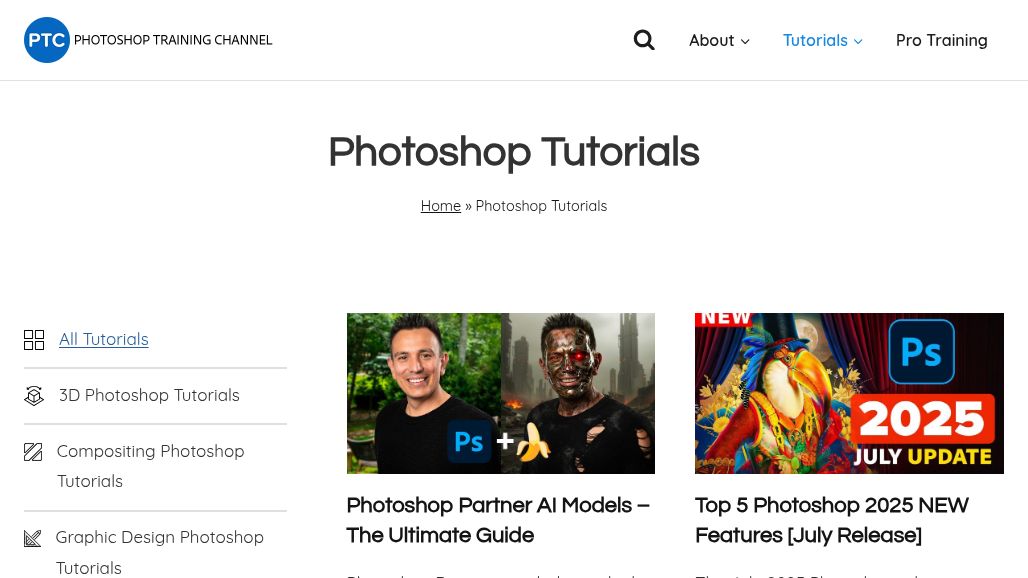Viewport: 1028px width, 578px height.
Task: Open the search magnifier icon
Action: tap(644, 40)
